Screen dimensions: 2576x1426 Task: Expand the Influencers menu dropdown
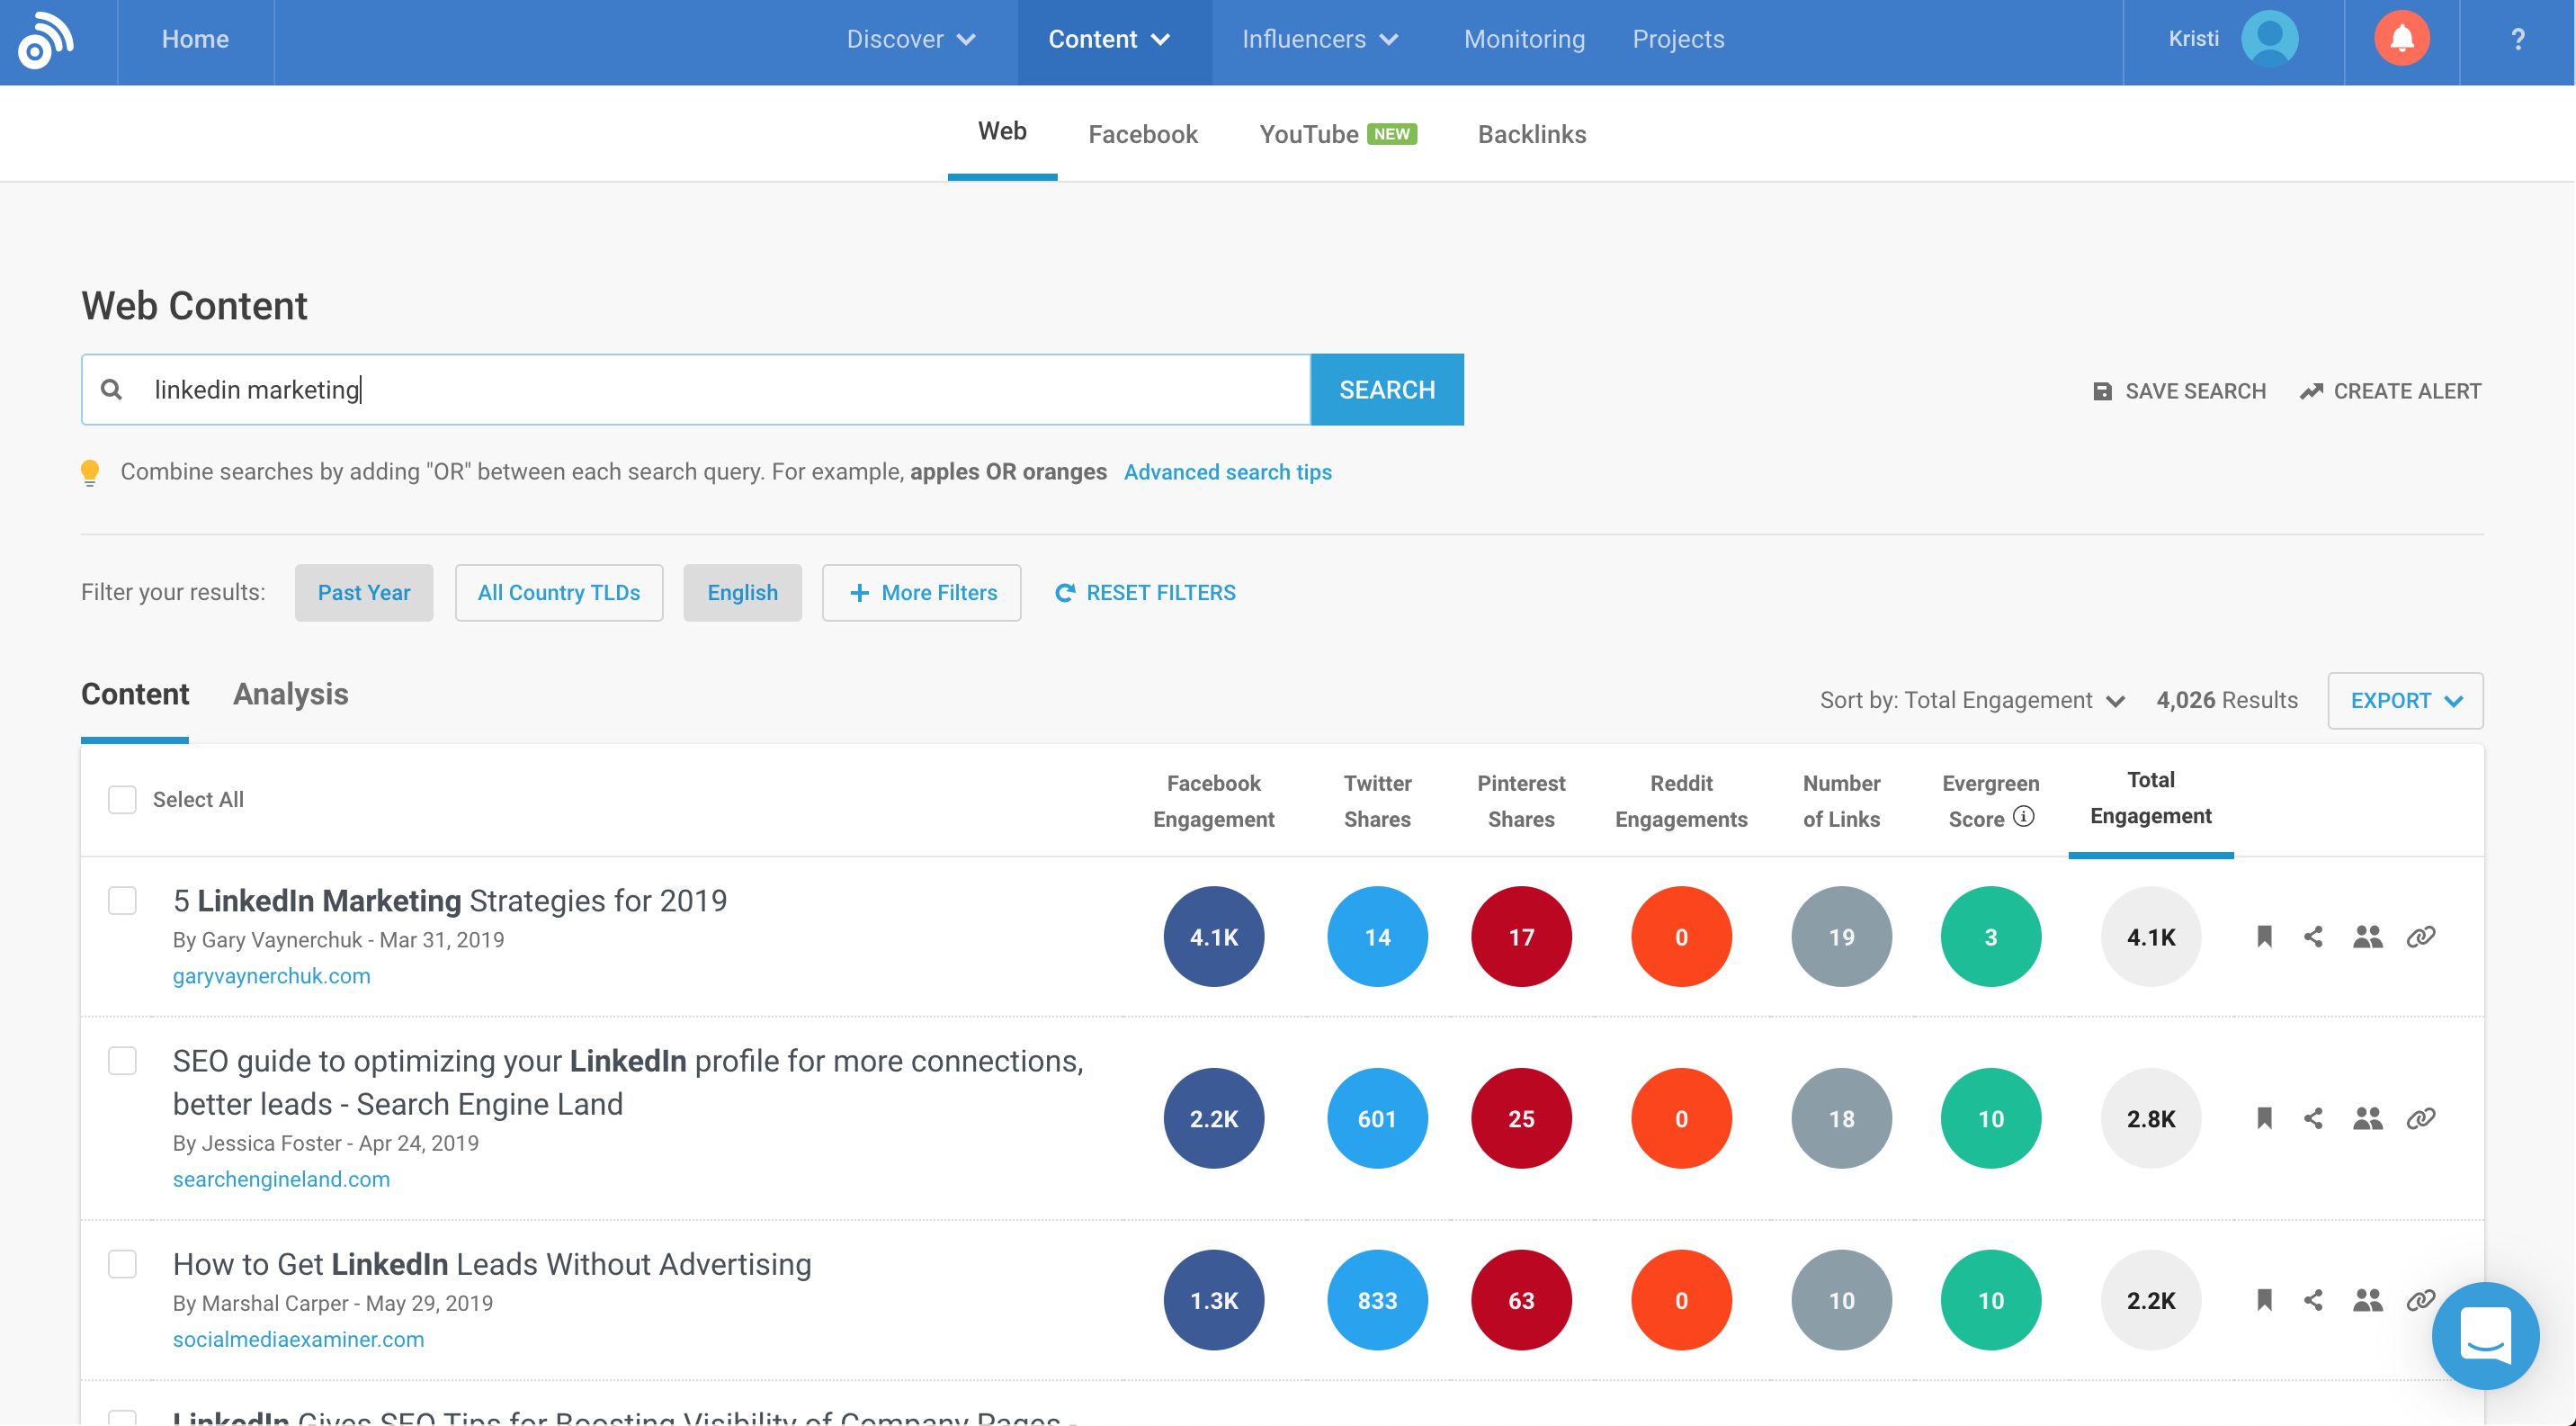pyautogui.click(x=1320, y=39)
